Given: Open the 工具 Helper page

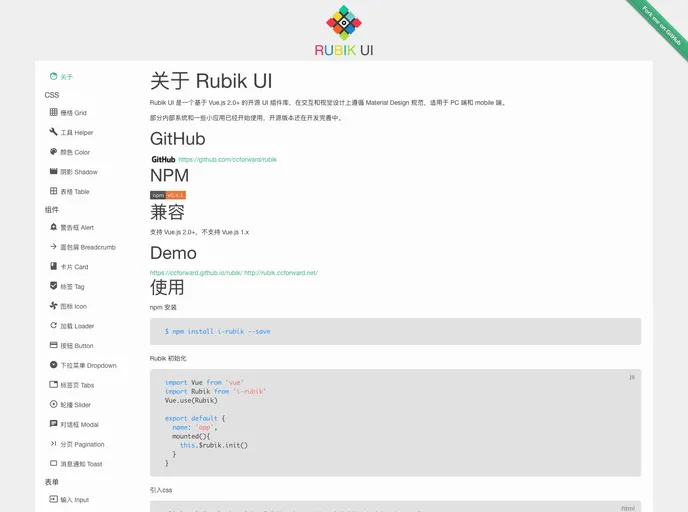Looking at the screenshot, I should pyautogui.click(x=77, y=132).
